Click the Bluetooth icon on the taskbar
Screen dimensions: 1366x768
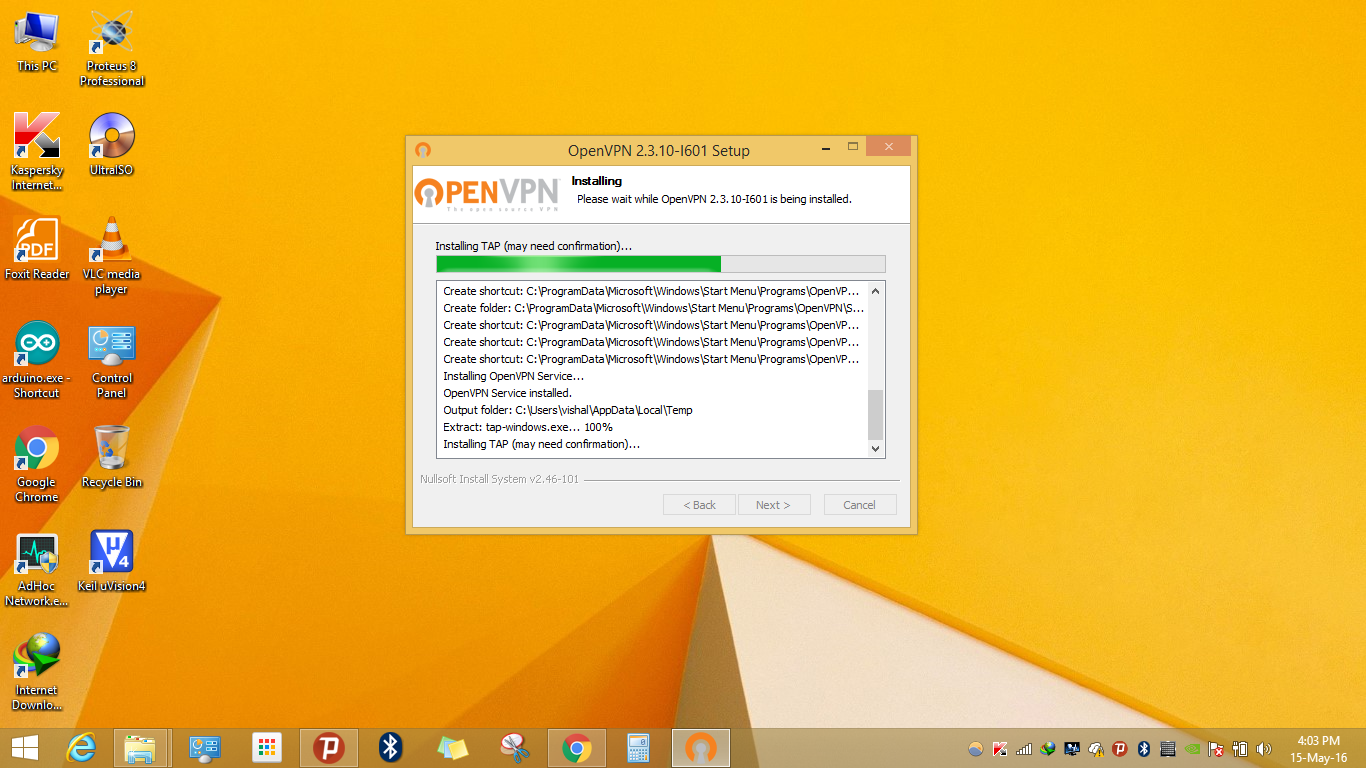(x=390, y=748)
